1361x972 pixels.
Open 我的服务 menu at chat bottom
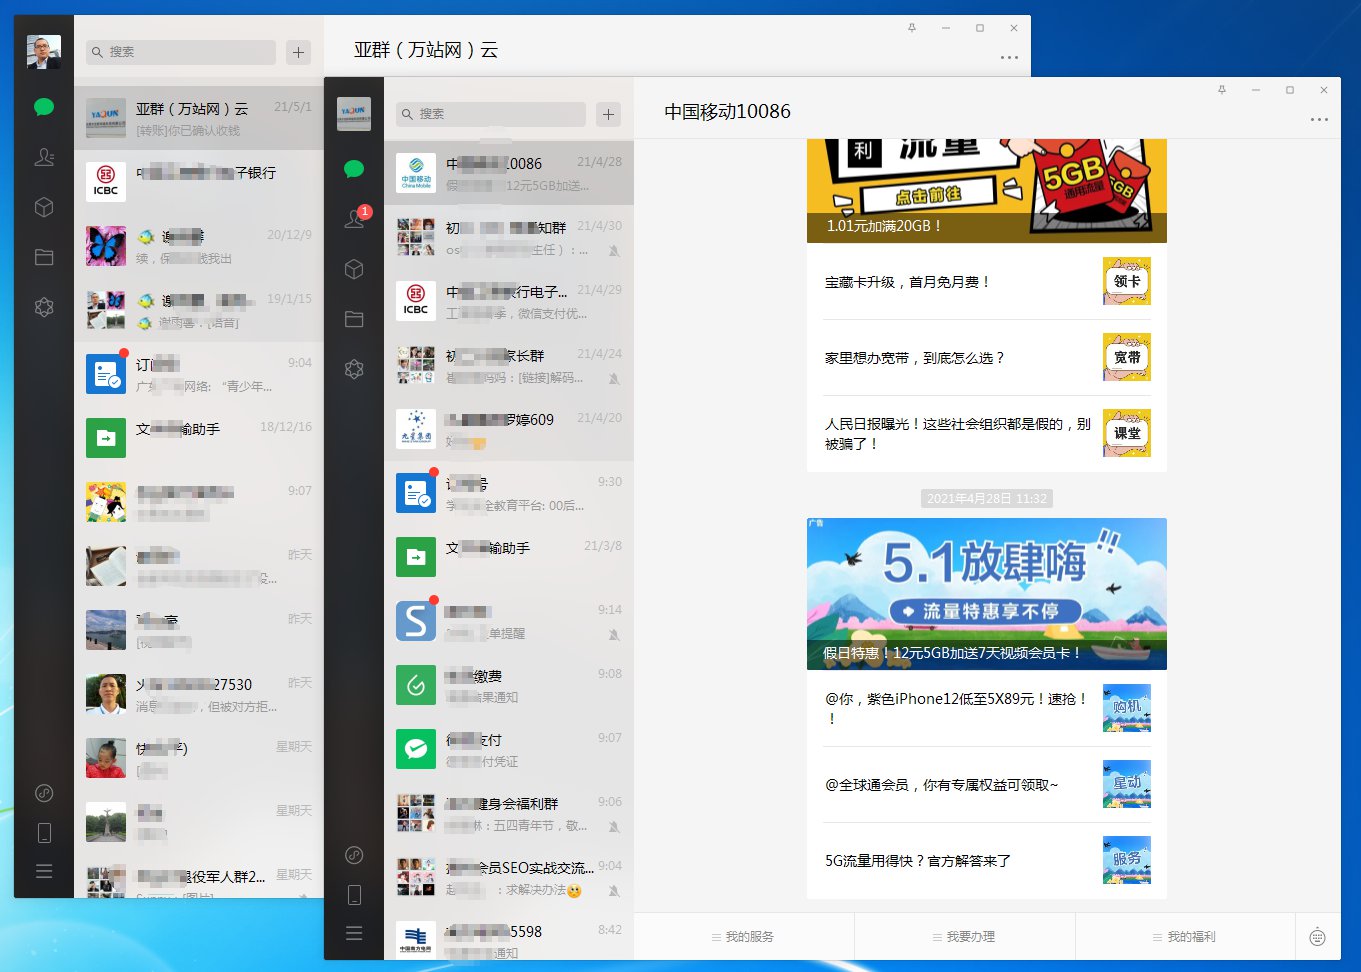click(x=743, y=937)
